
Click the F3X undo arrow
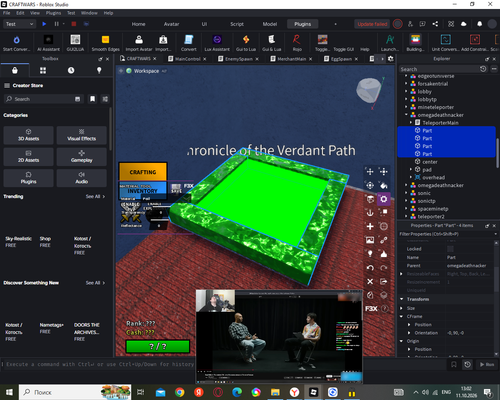(370, 268)
